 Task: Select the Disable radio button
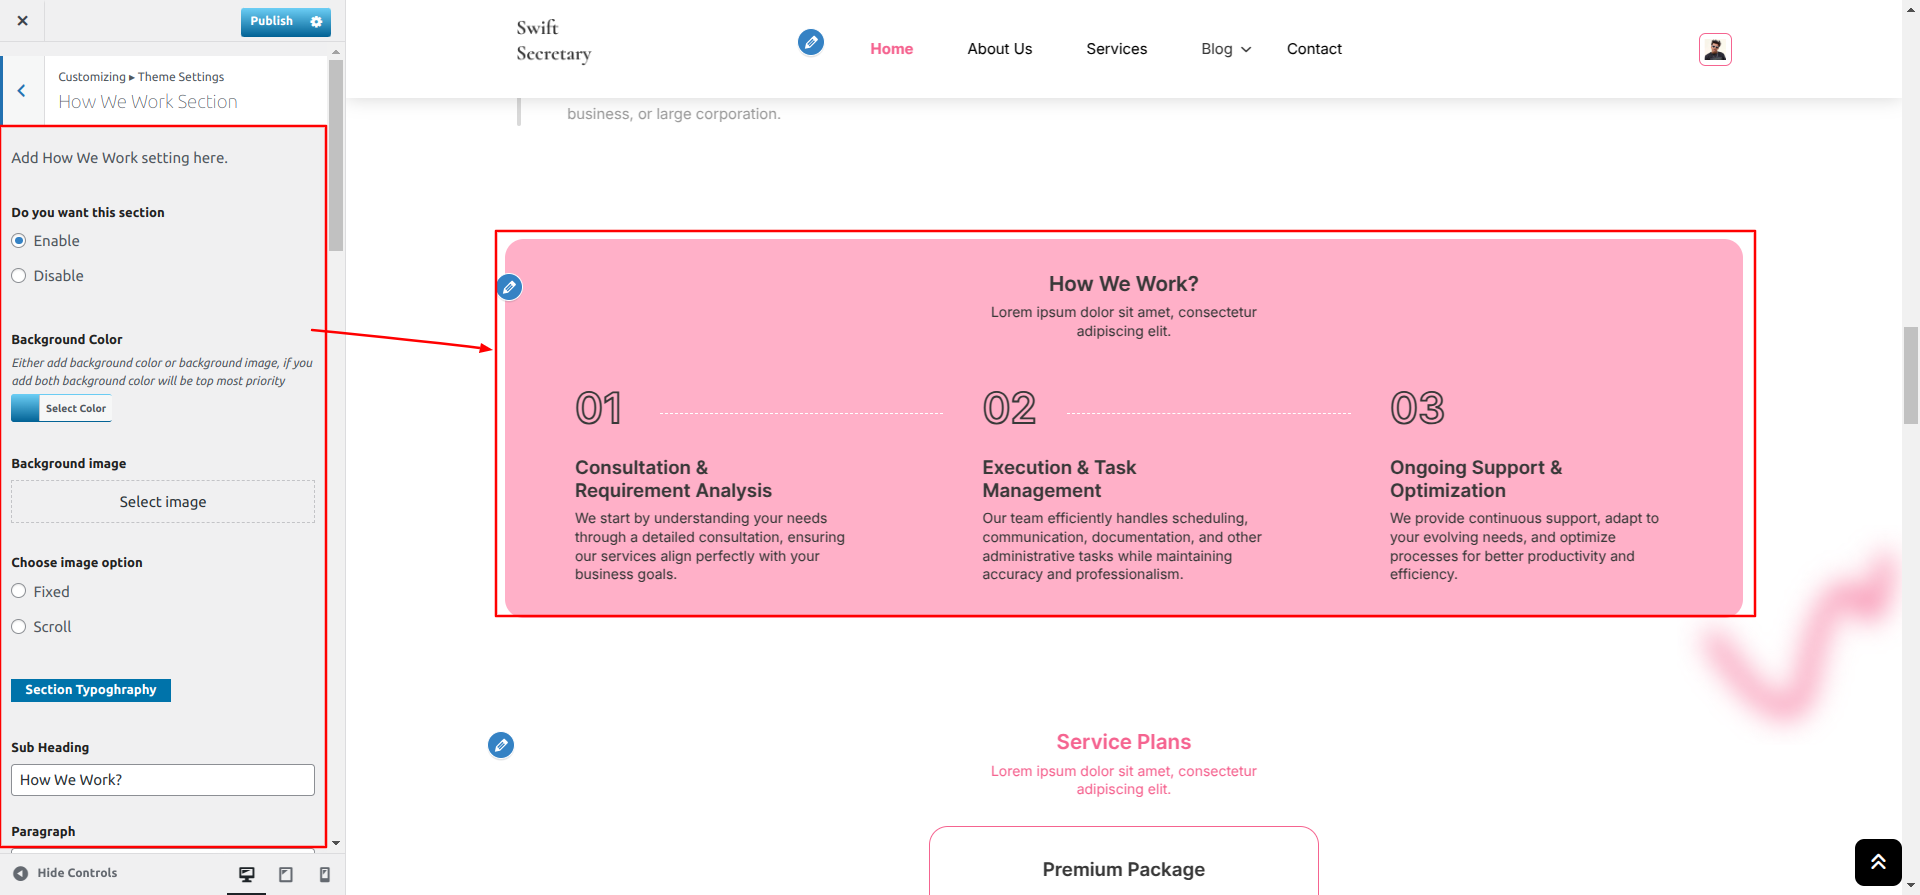pos(19,276)
